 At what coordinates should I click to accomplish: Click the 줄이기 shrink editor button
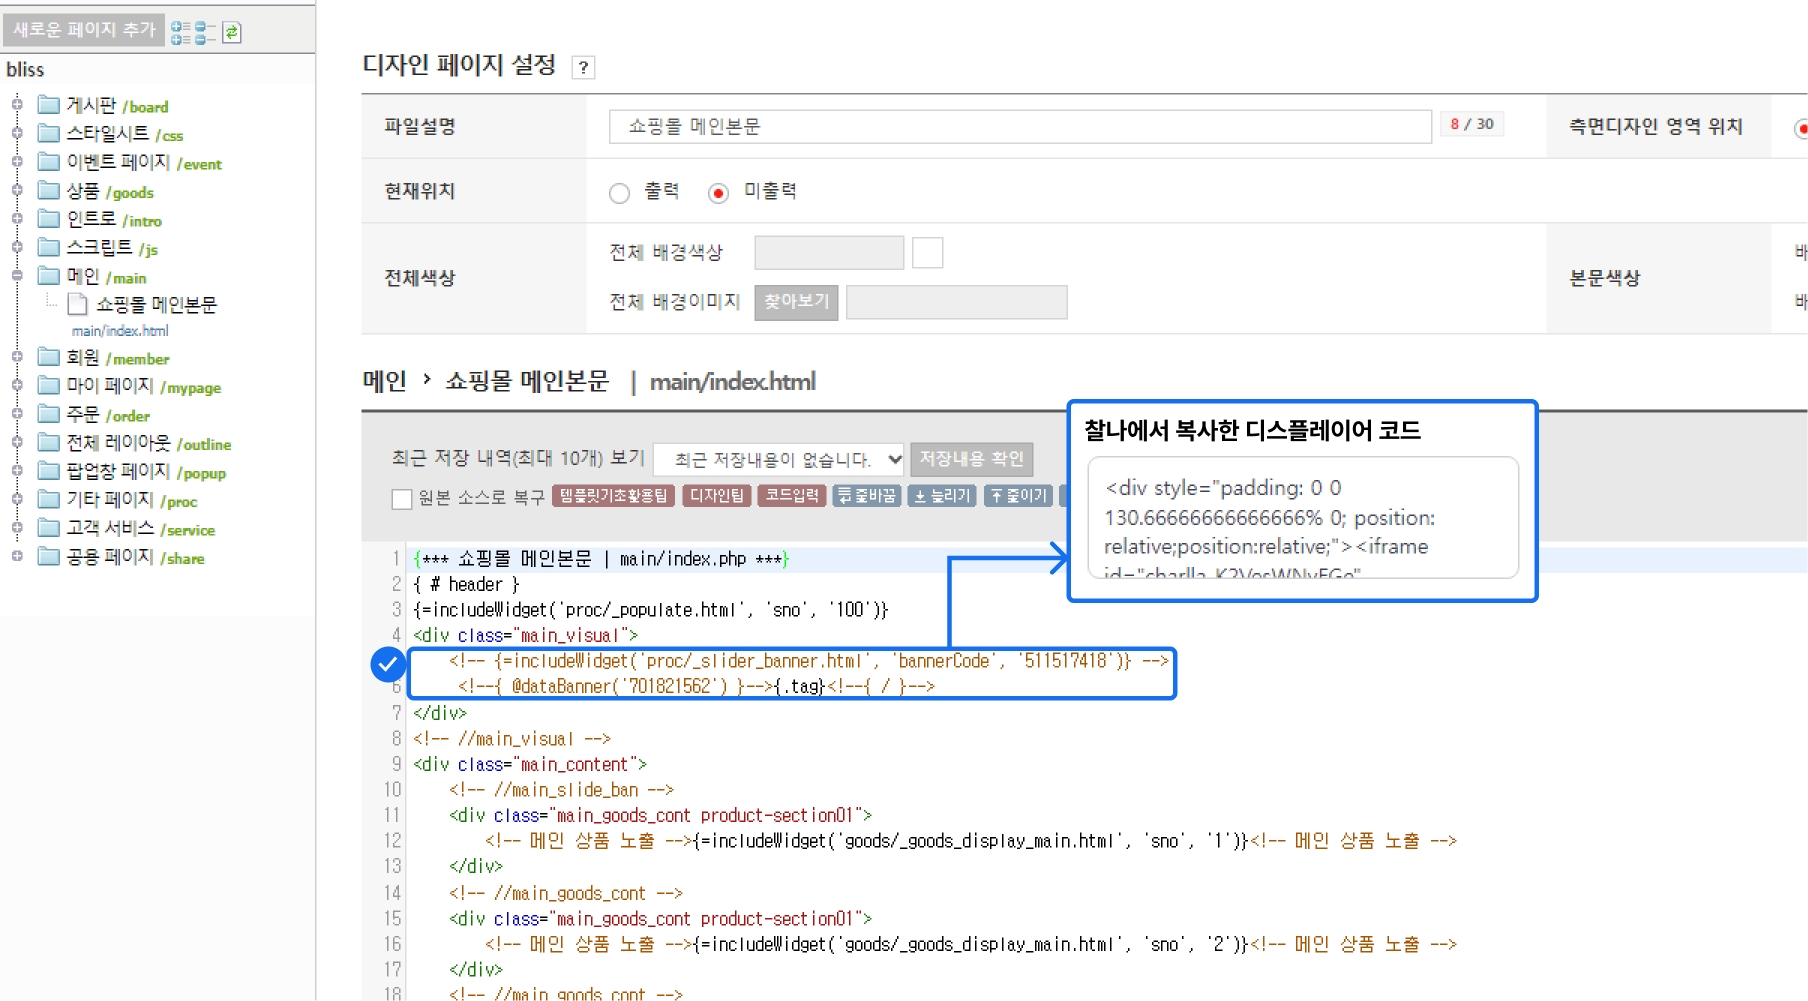click(1018, 496)
